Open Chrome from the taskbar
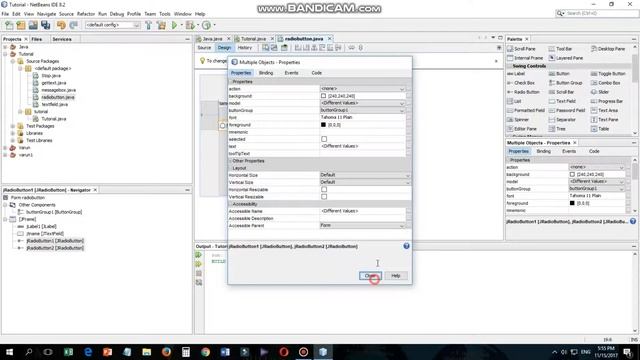The image size is (640, 360). click(205, 352)
